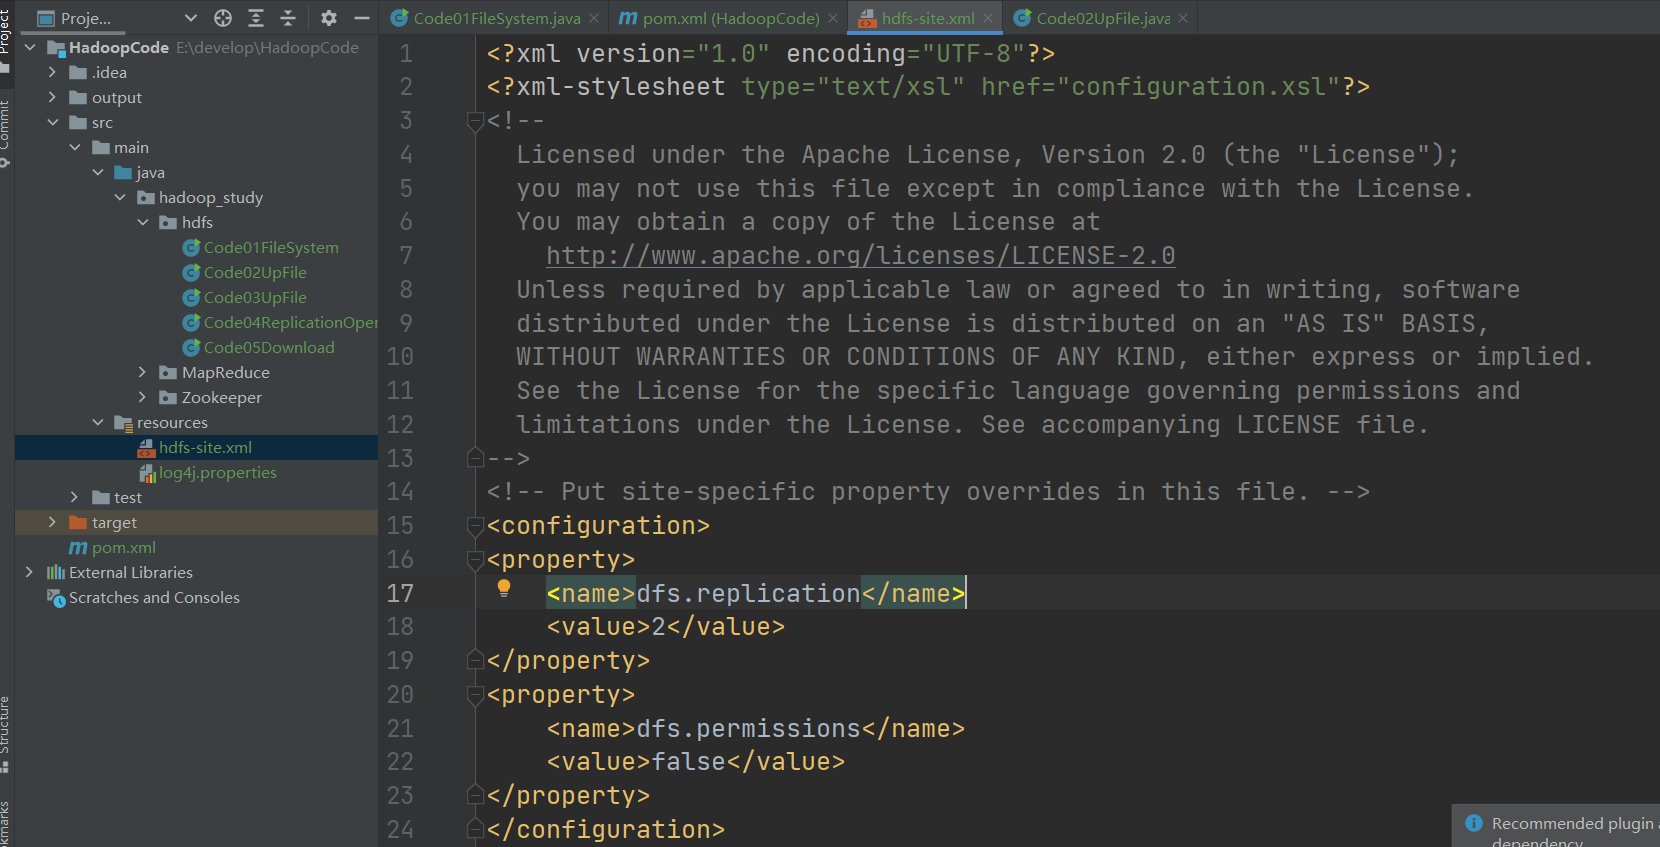Viewport: 1660px width, 847px height.
Task: Click the target folder icon
Action: pyautogui.click(x=78, y=522)
